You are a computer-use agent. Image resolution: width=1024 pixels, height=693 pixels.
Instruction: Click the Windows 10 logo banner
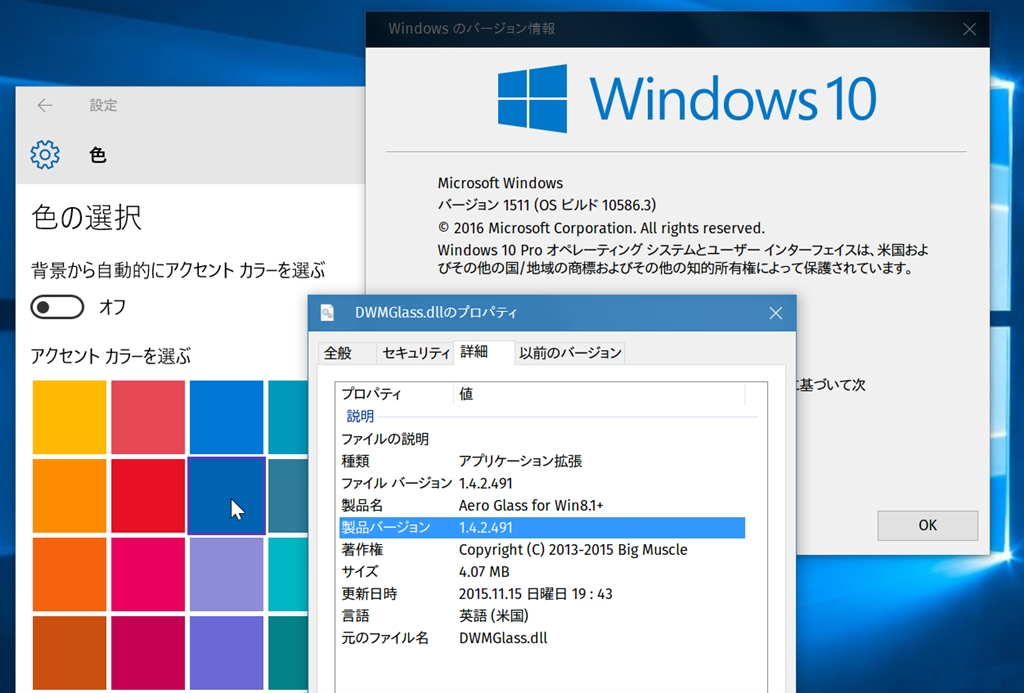687,99
